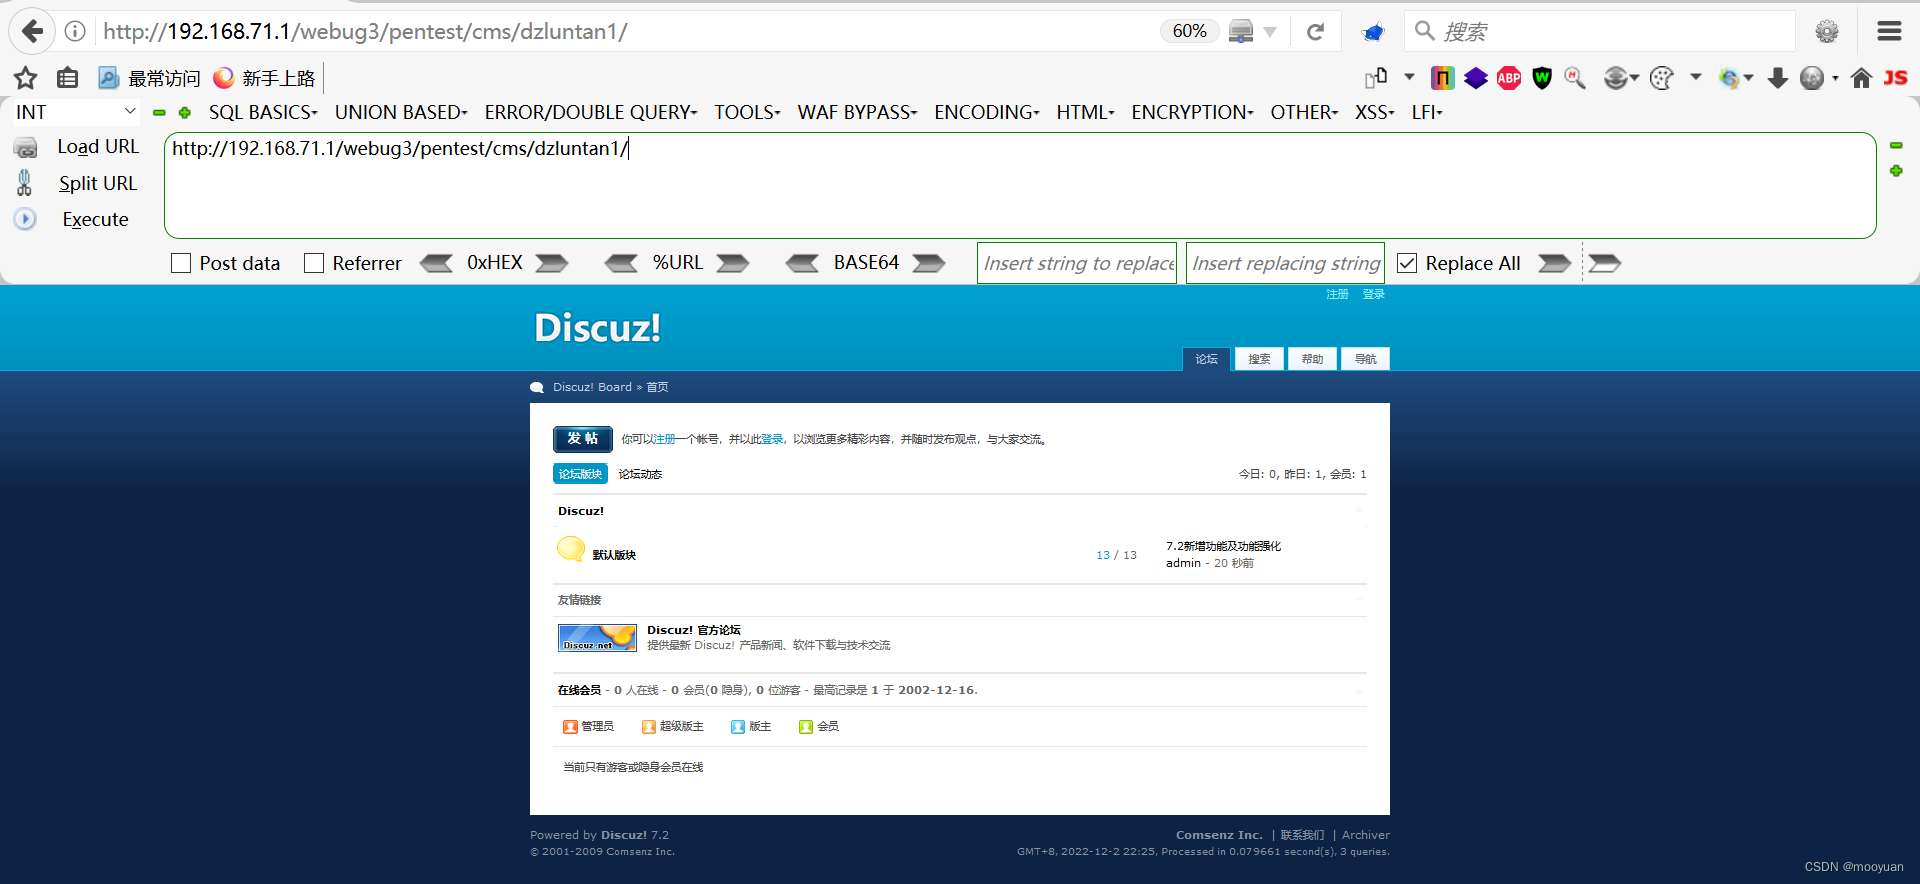Click the magnifier H extension icon

1575,78
